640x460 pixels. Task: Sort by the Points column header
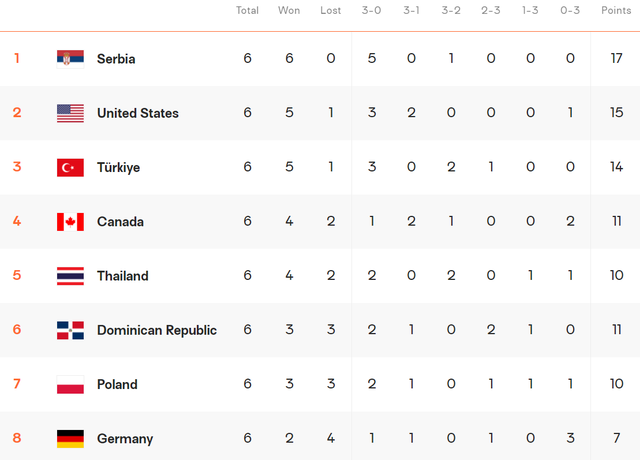pos(616,10)
